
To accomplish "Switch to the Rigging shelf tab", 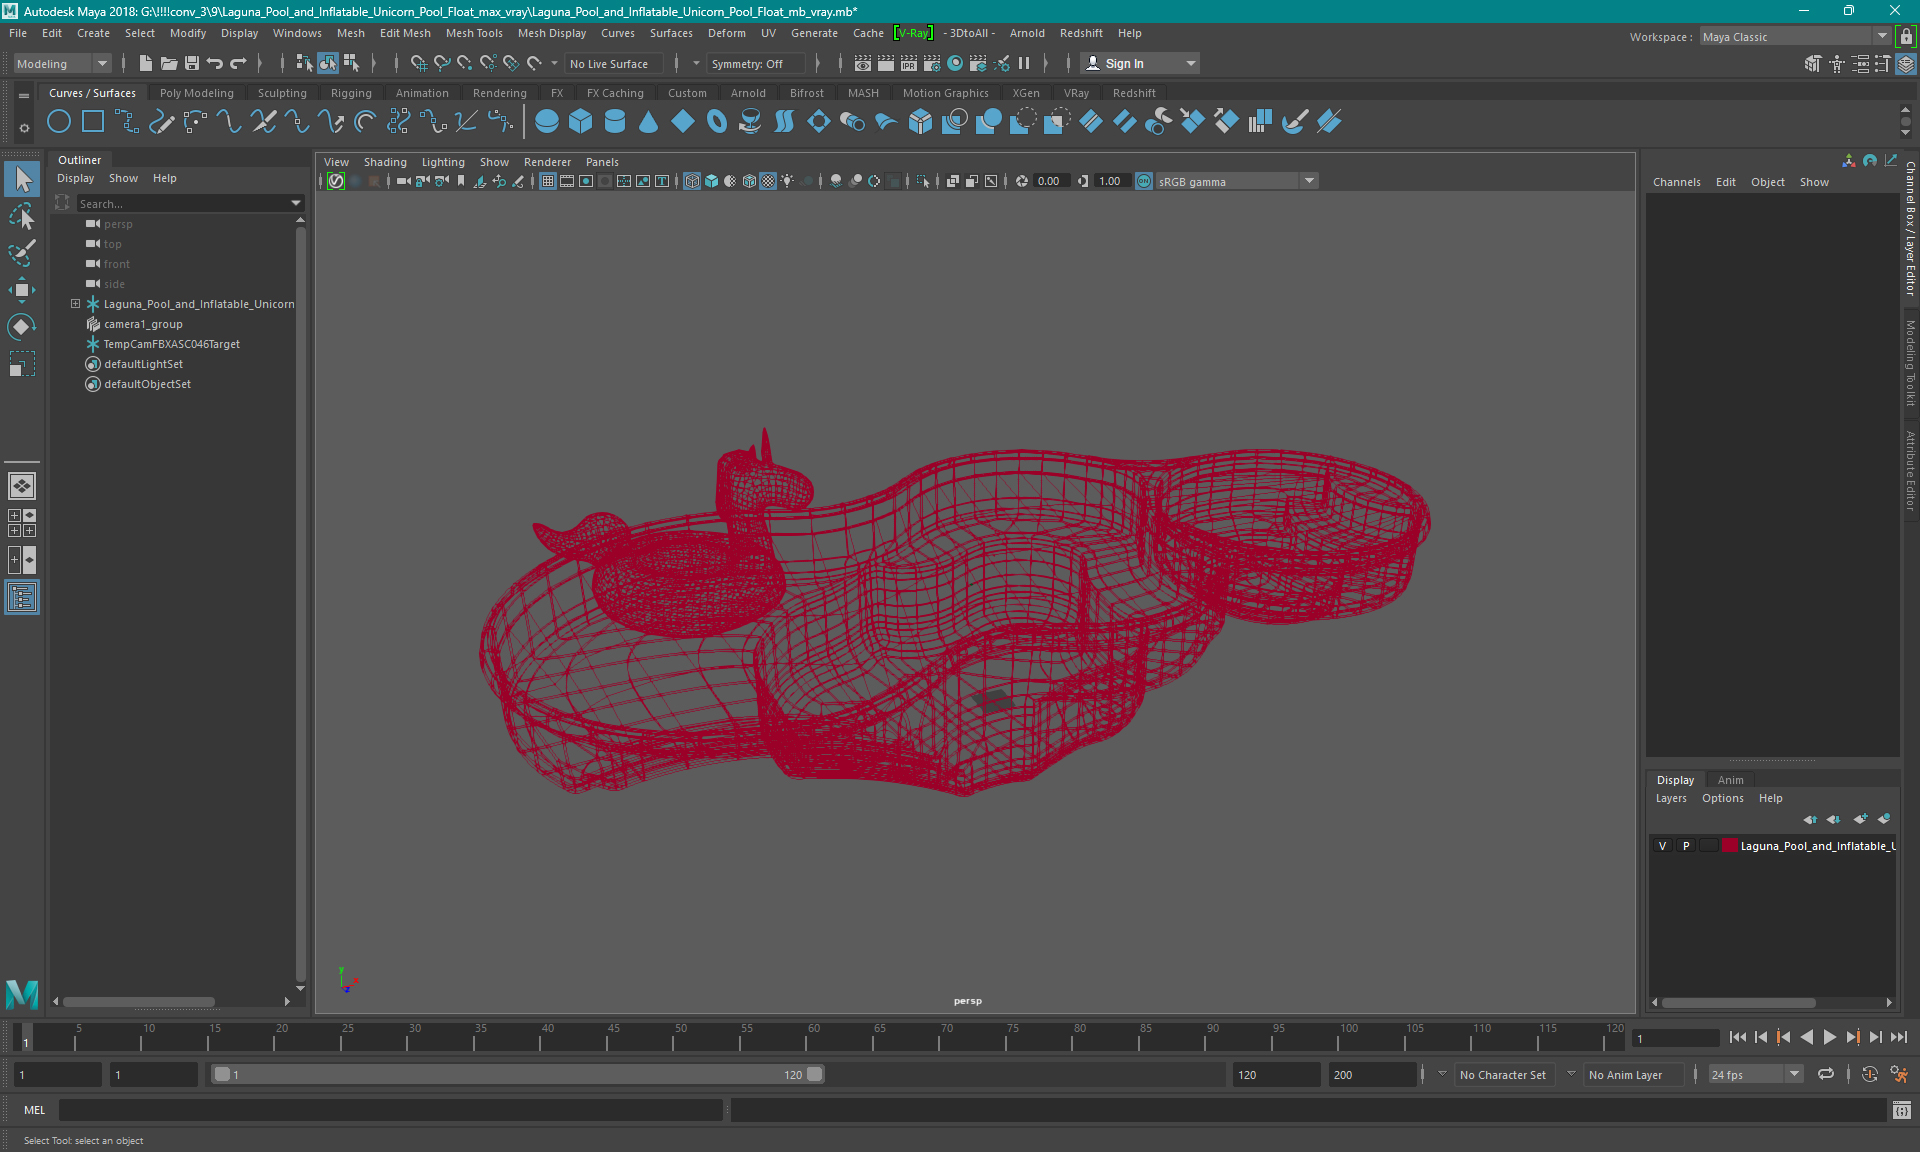I will pyautogui.click(x=351, y=93).
